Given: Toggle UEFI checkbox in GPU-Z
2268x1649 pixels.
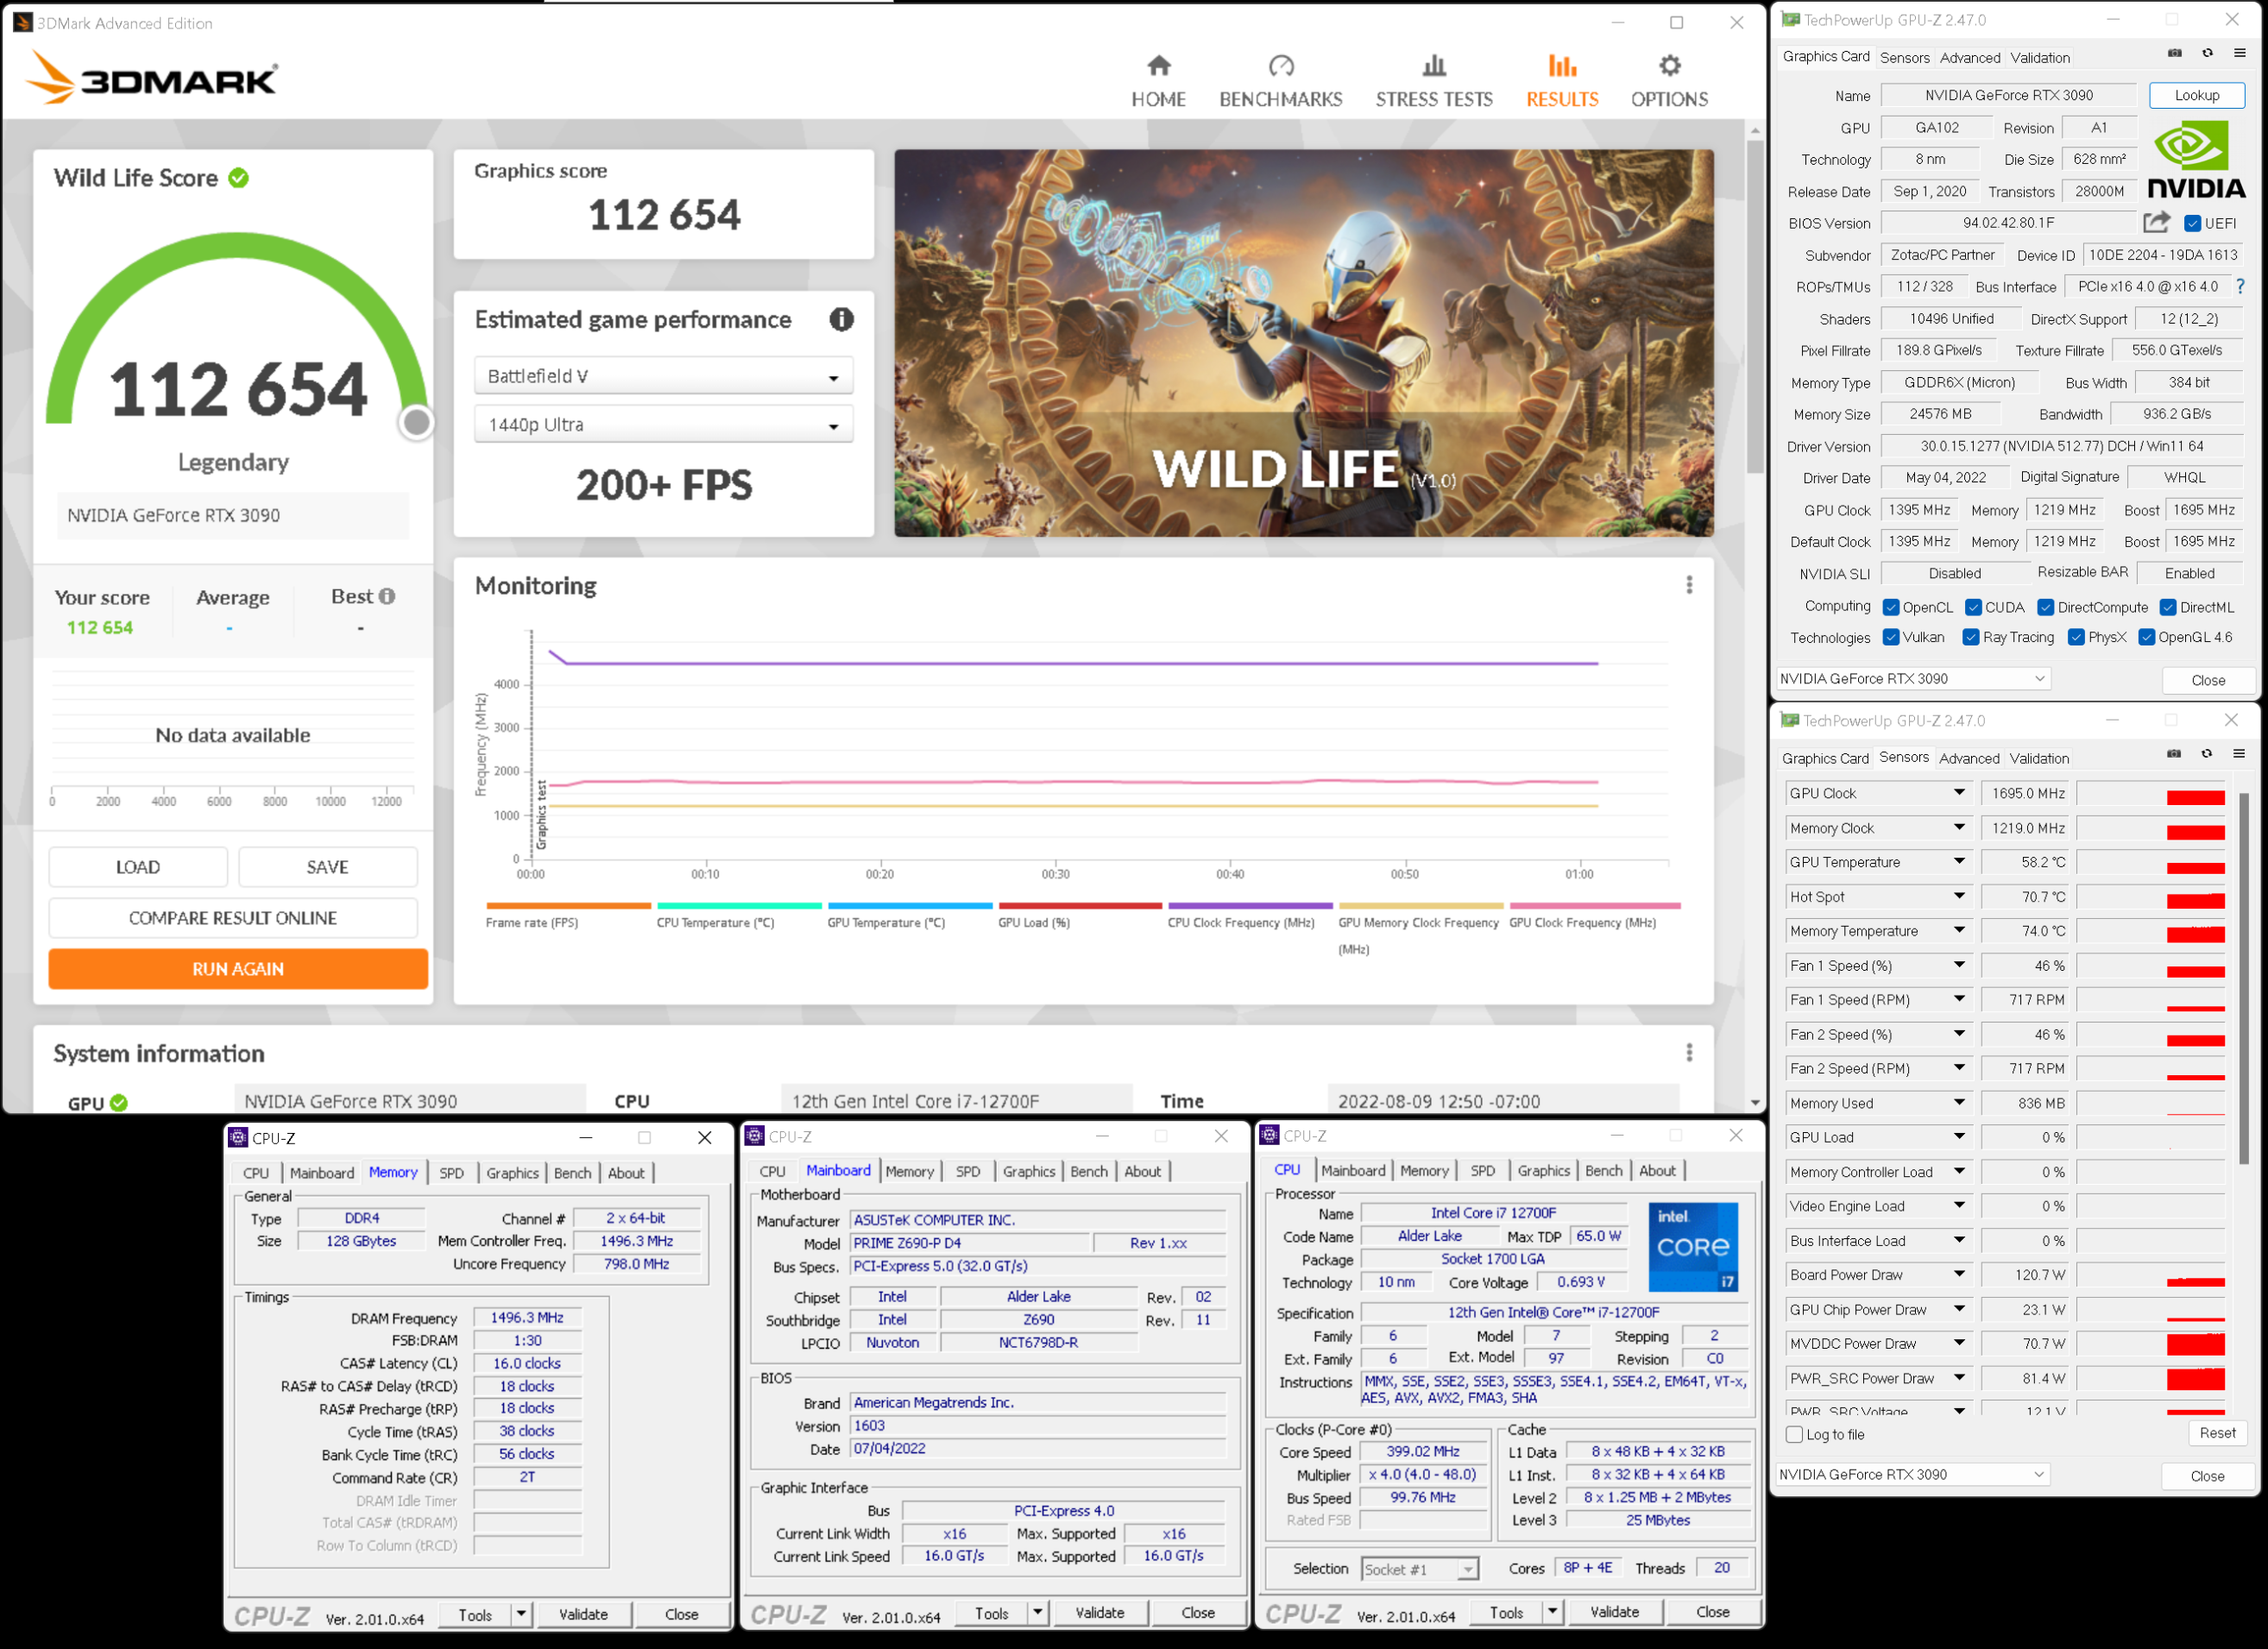Looking at the screenshot, I should tap(2191, 223).
